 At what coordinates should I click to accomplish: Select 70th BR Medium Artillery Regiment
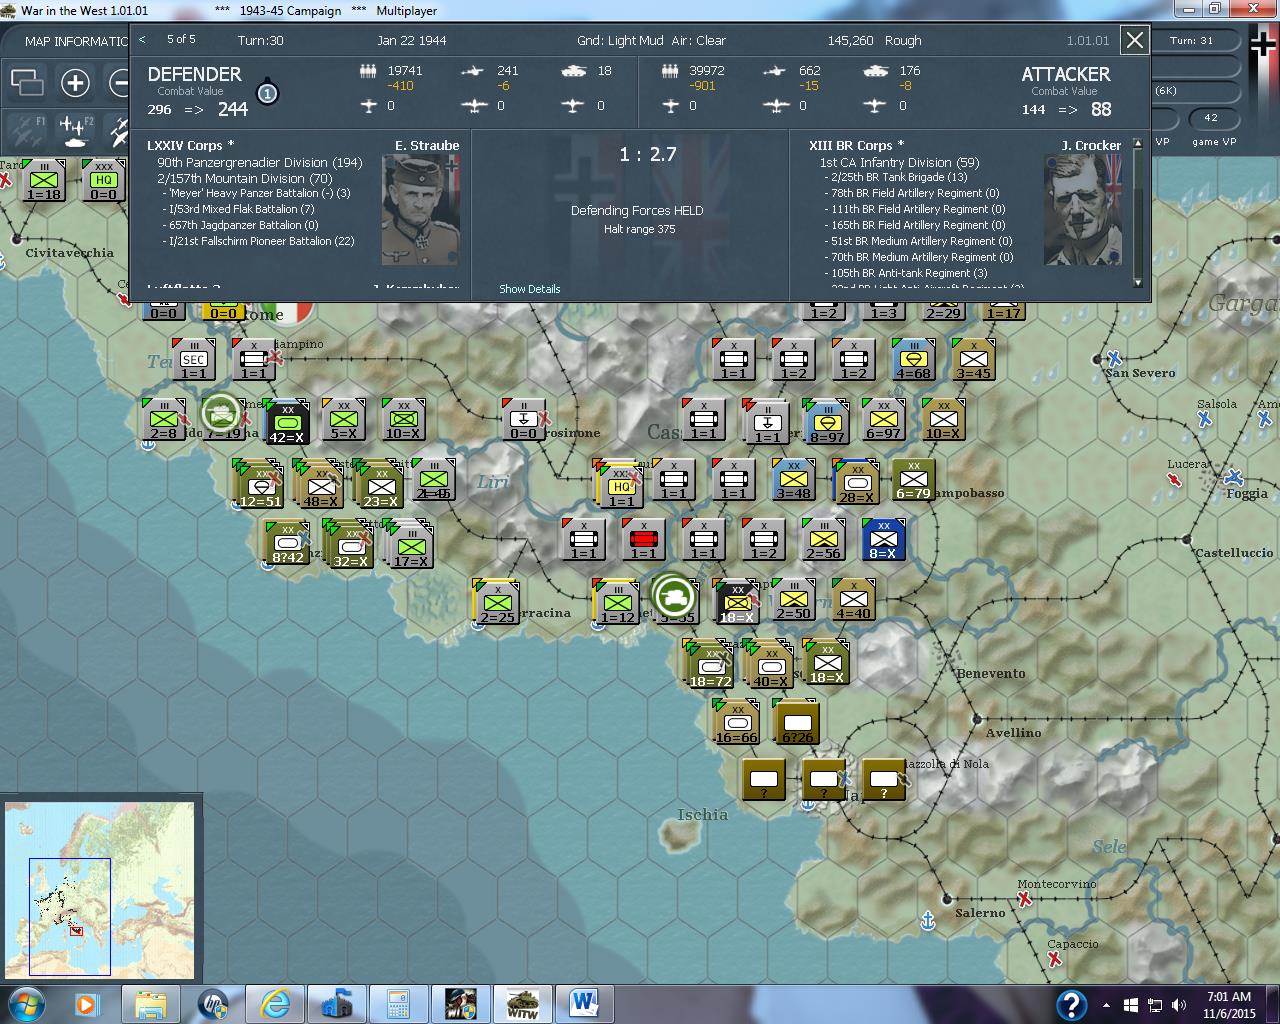pyautogui.click(x=918, y=258)
